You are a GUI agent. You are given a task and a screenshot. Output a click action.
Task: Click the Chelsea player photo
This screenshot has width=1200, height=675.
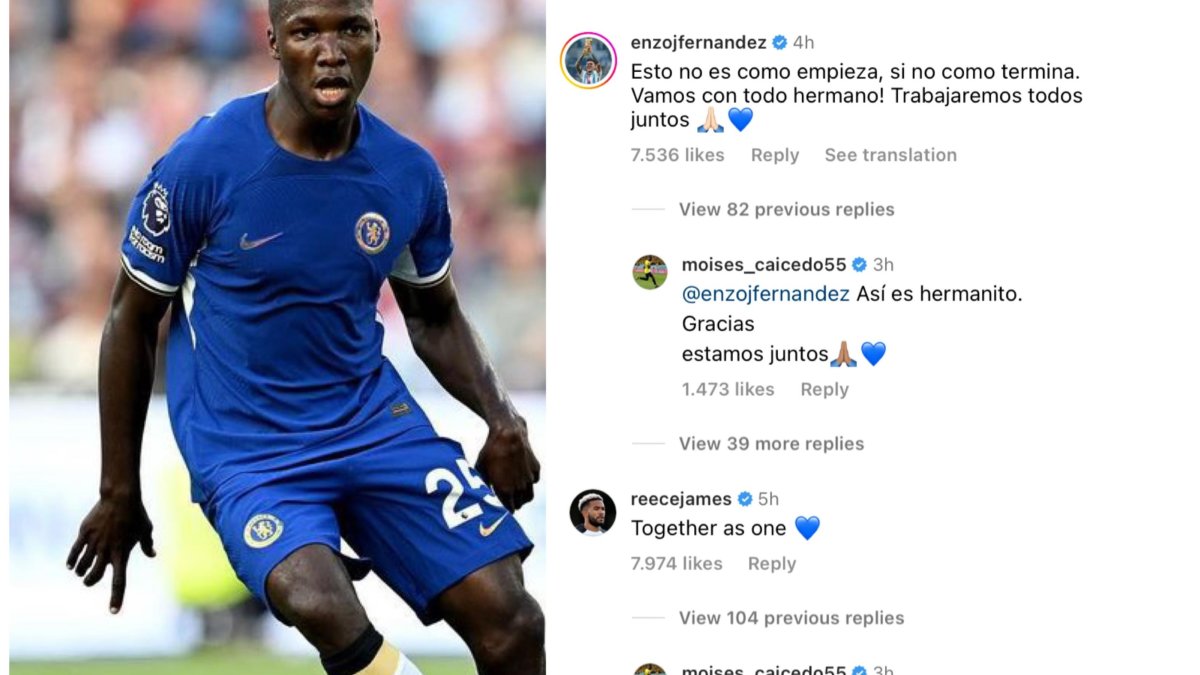pos(277,337)
